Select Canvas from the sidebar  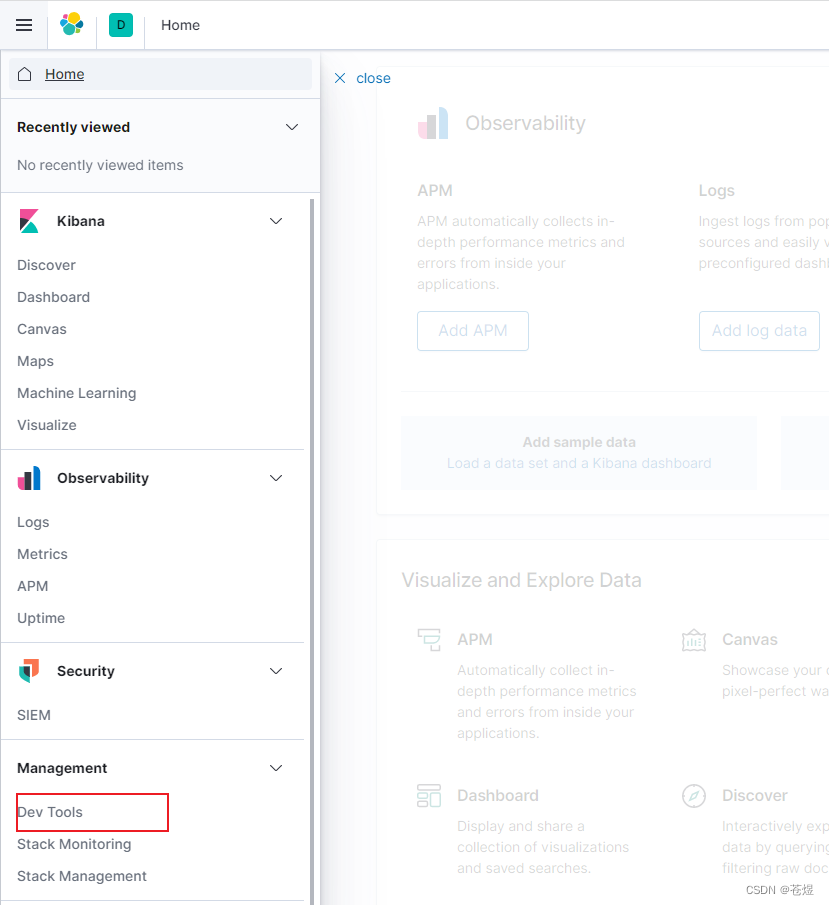(42, 329)
